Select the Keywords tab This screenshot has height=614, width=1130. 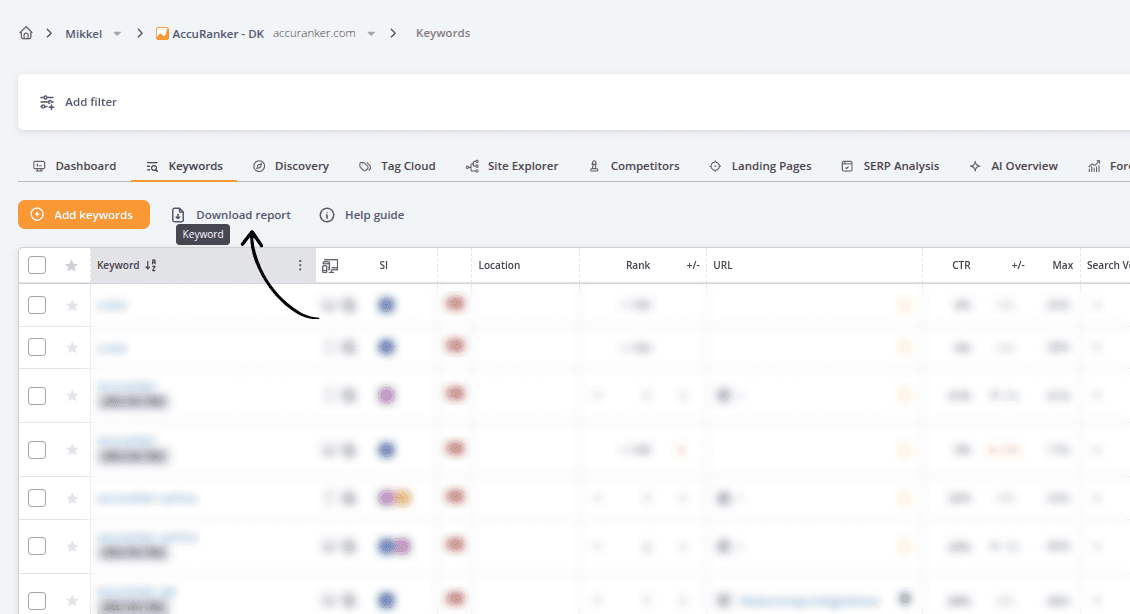(x=184, y=166)
